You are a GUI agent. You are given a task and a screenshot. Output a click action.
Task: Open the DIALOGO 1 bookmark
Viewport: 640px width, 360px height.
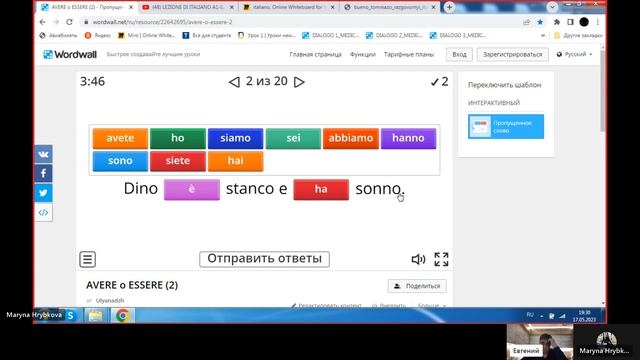point(331,36)
